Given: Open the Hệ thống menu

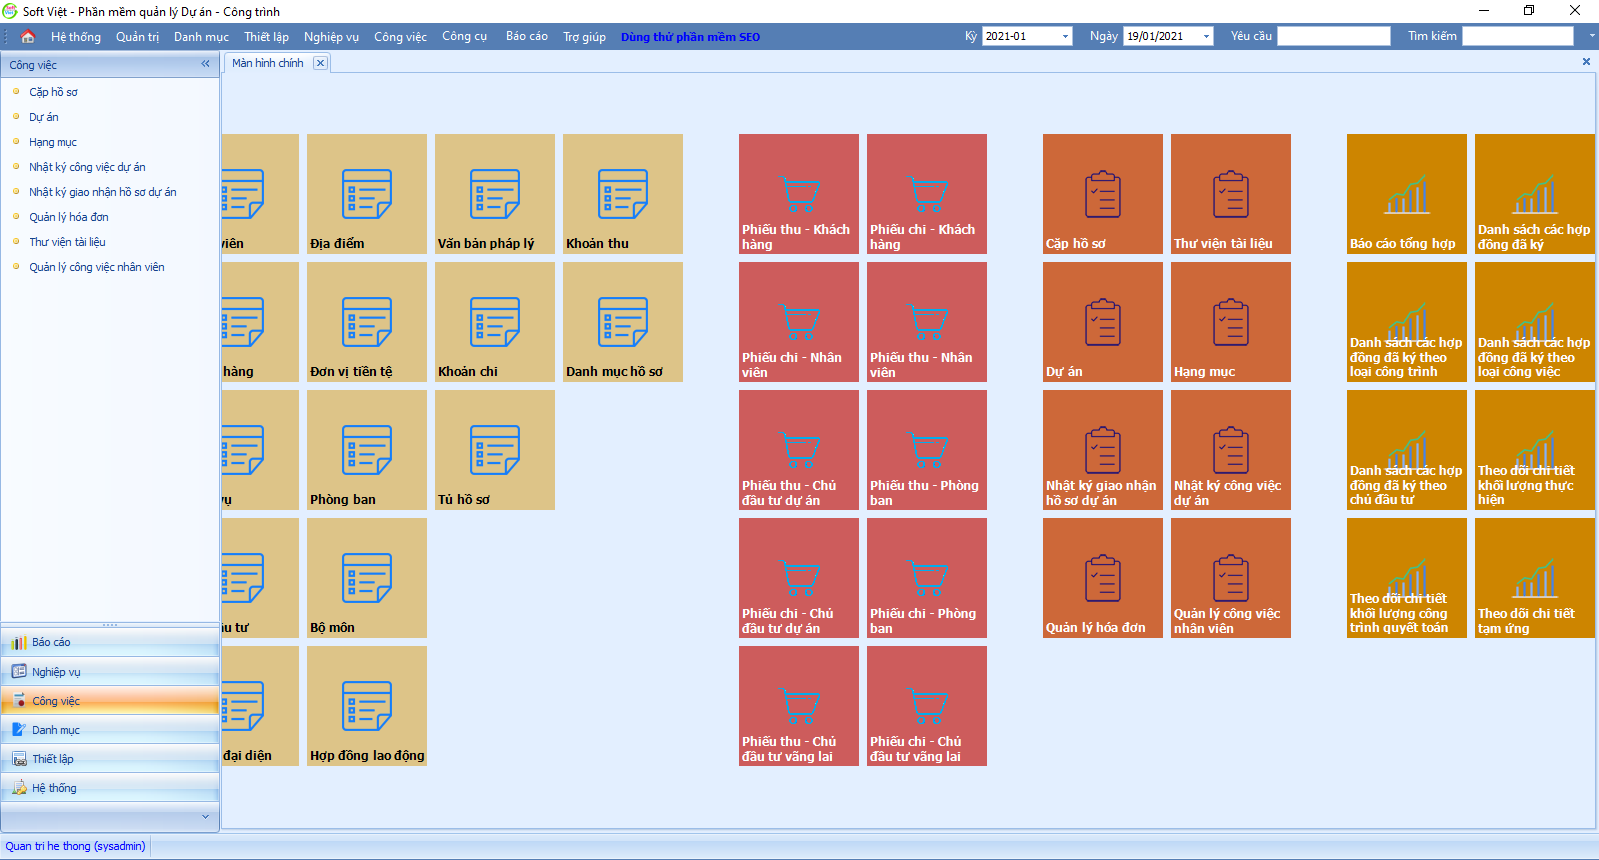Looking at the screenshot, I should (x=76, y=37).
